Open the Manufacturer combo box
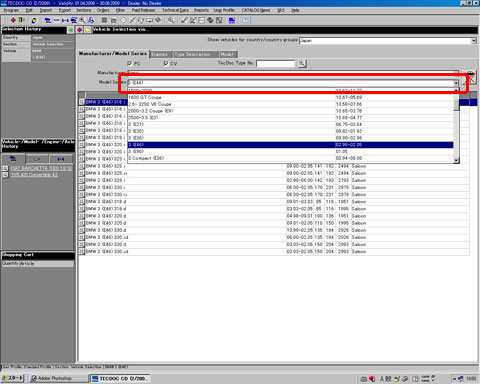480x384 pixels. (293, 72)
